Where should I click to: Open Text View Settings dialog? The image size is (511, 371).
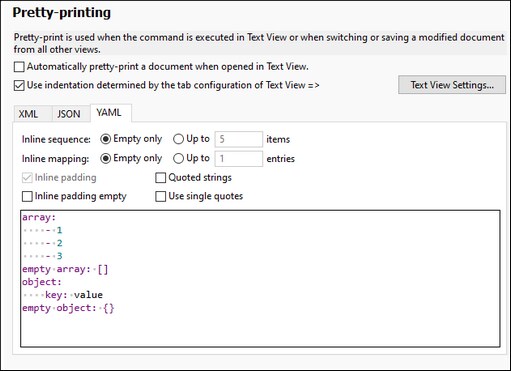click(452, 85)
